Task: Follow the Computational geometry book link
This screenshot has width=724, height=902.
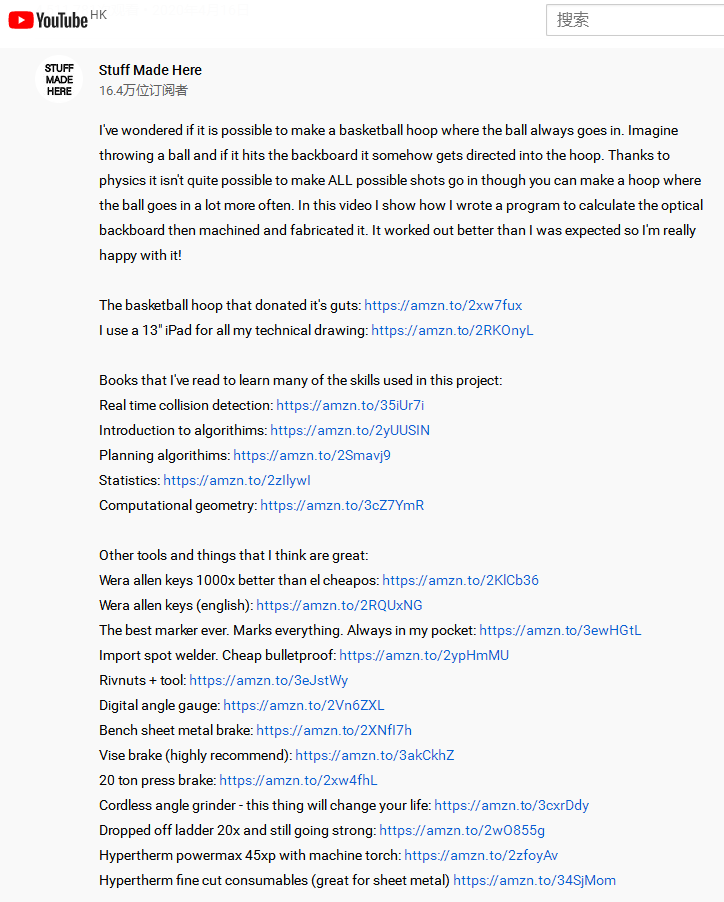Action: pos(342,505)
